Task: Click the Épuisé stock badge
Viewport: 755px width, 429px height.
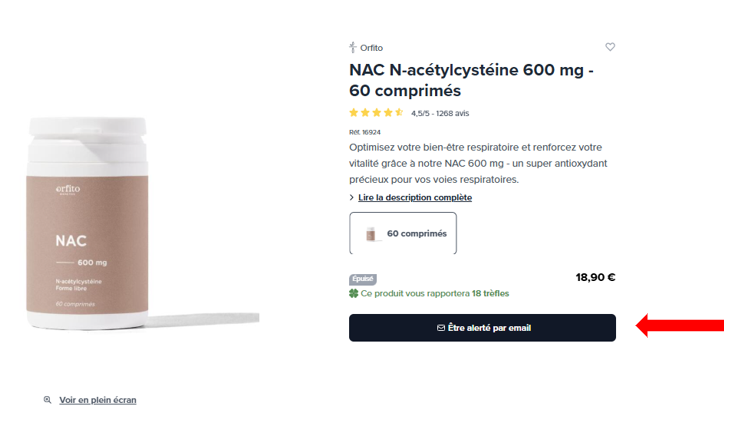Action: pyautogui.click(x=363, y=279)
